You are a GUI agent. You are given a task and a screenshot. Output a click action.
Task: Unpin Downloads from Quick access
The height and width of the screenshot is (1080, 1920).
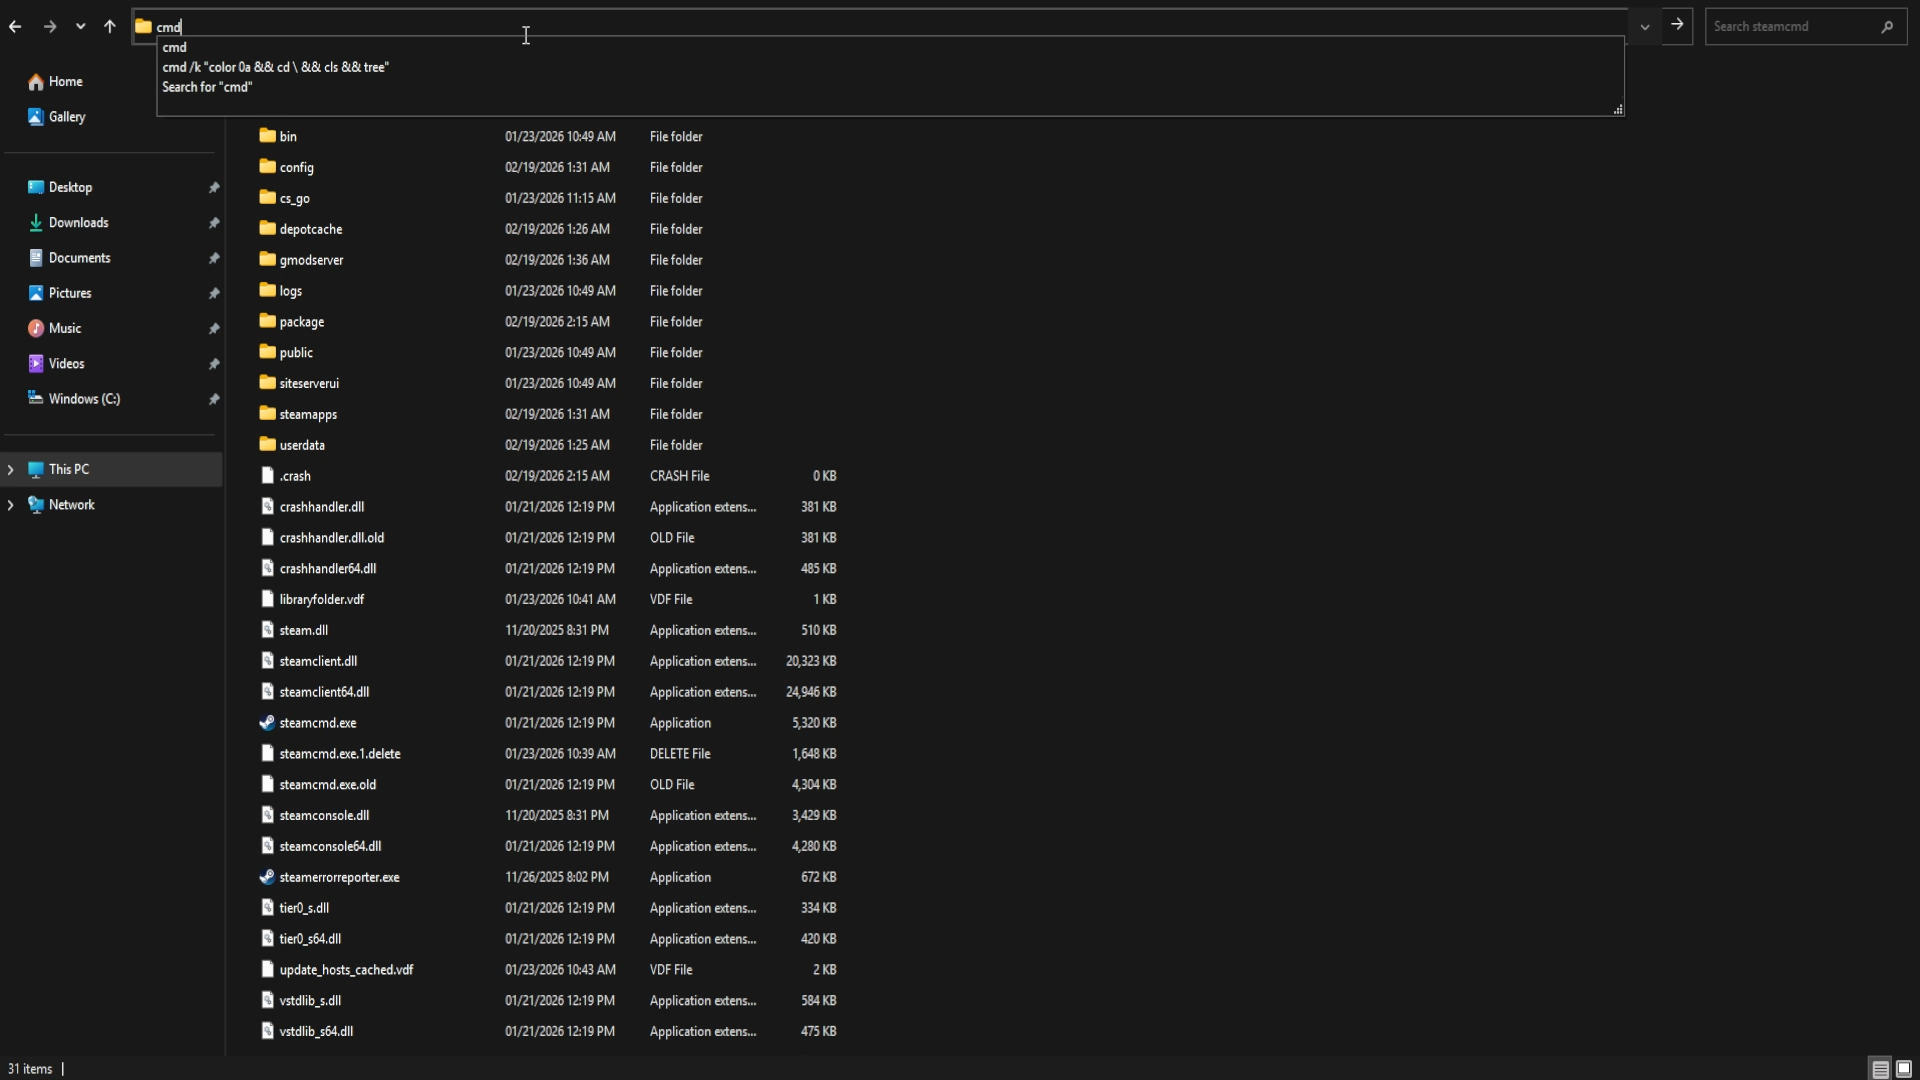[x=214, y=222]
